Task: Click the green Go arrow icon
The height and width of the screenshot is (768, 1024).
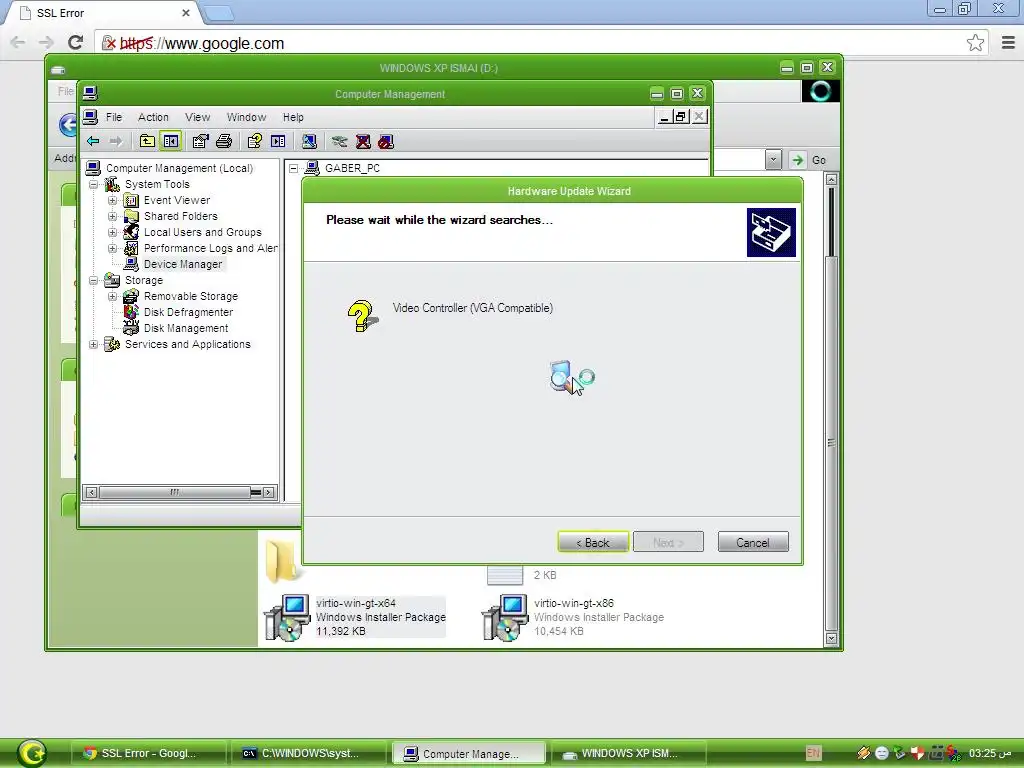Action: click(797, 160)
